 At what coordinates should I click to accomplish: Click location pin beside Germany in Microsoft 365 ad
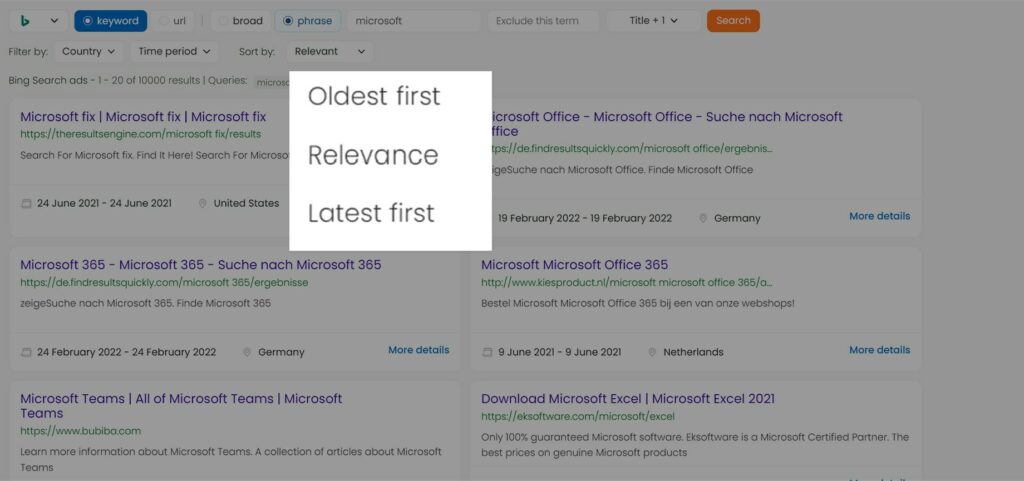coord(247,352)
